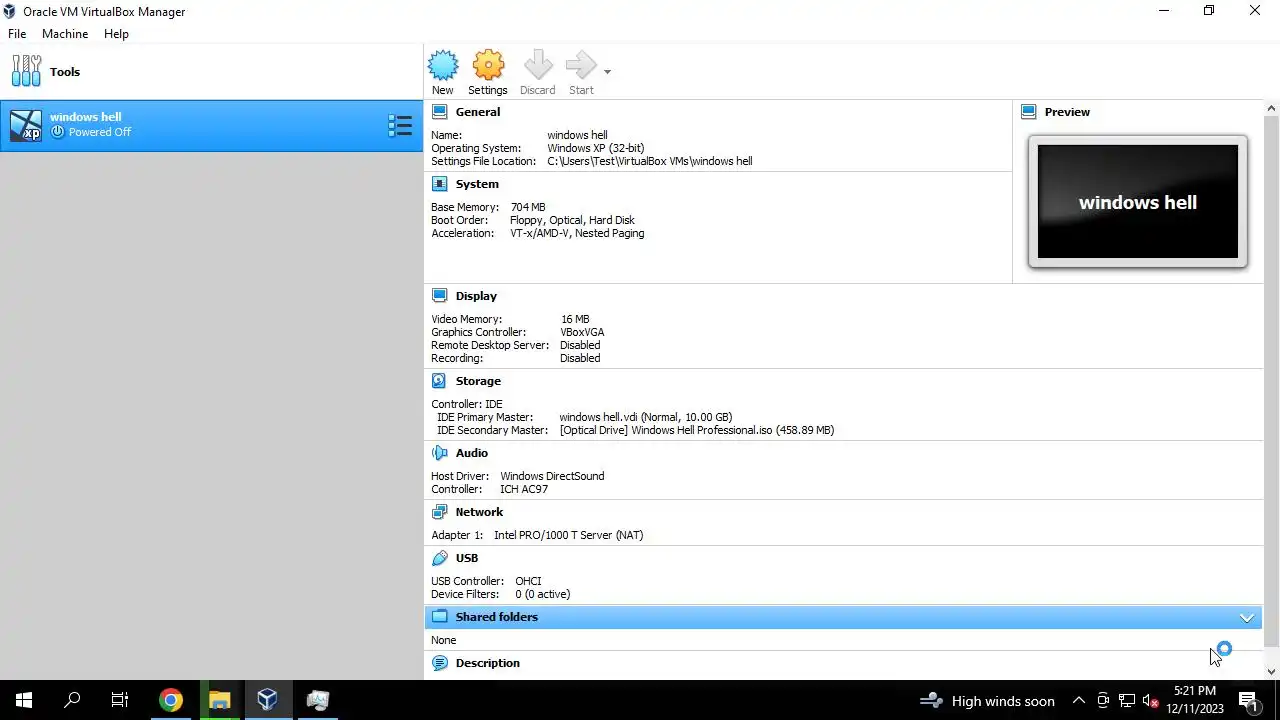Click the Preview section monitor icon
The height and width of the screenshot is (720, 1280).
click(x=1028, y=112)
